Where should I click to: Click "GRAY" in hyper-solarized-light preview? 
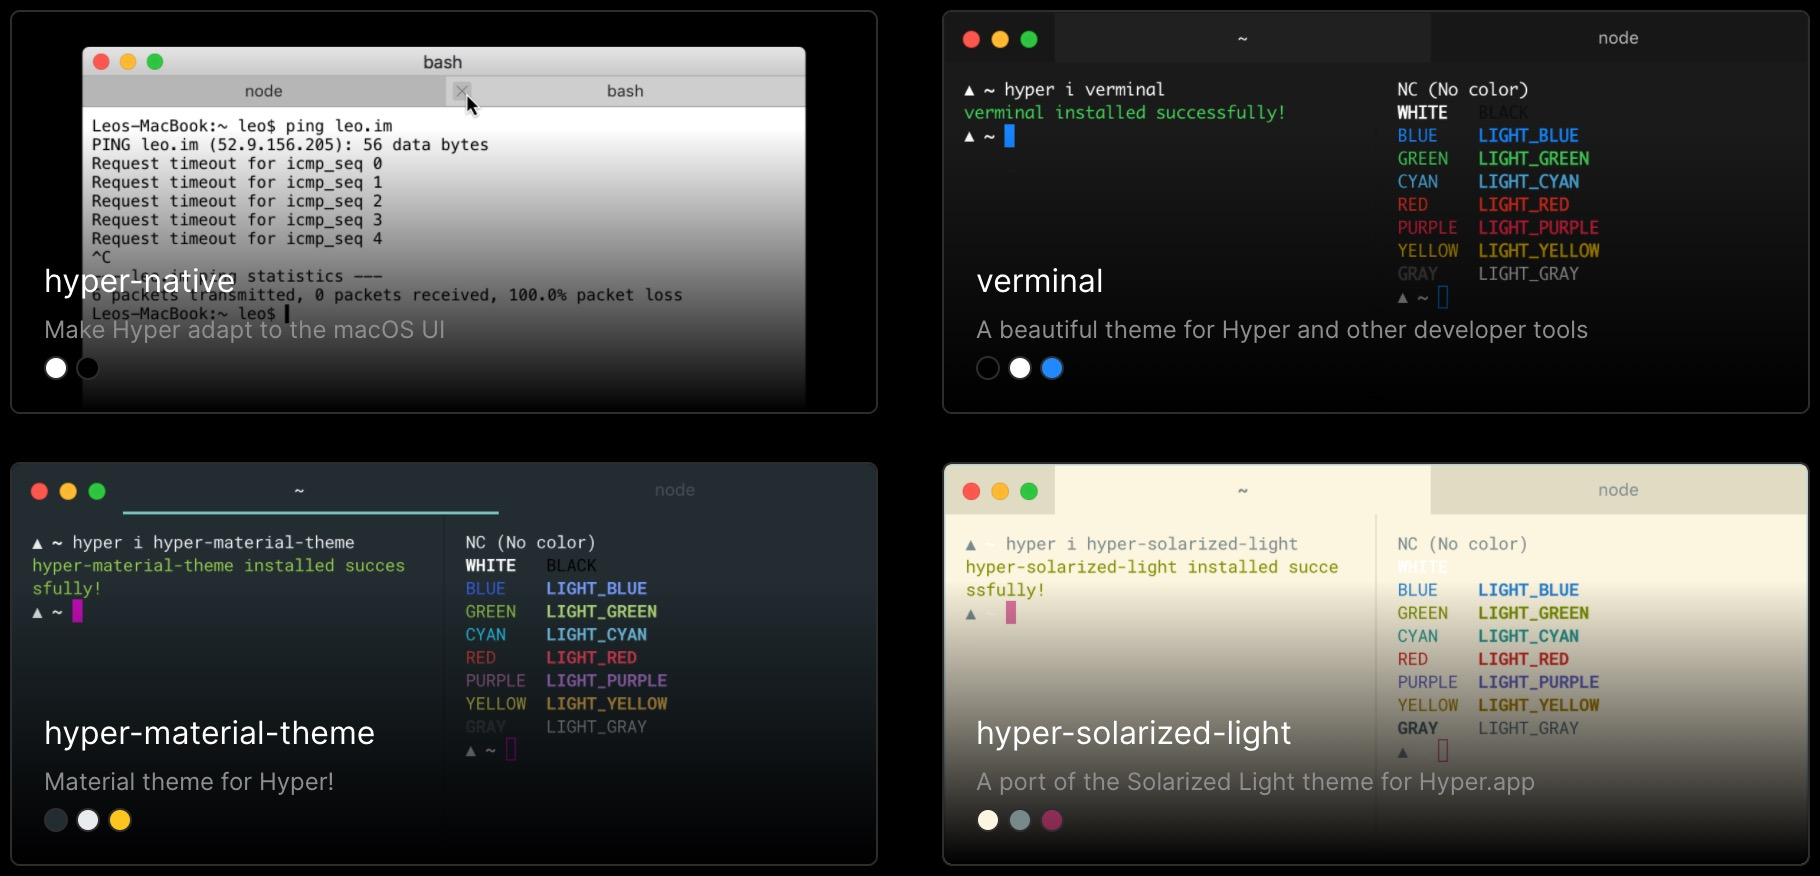click(1418, 728)
